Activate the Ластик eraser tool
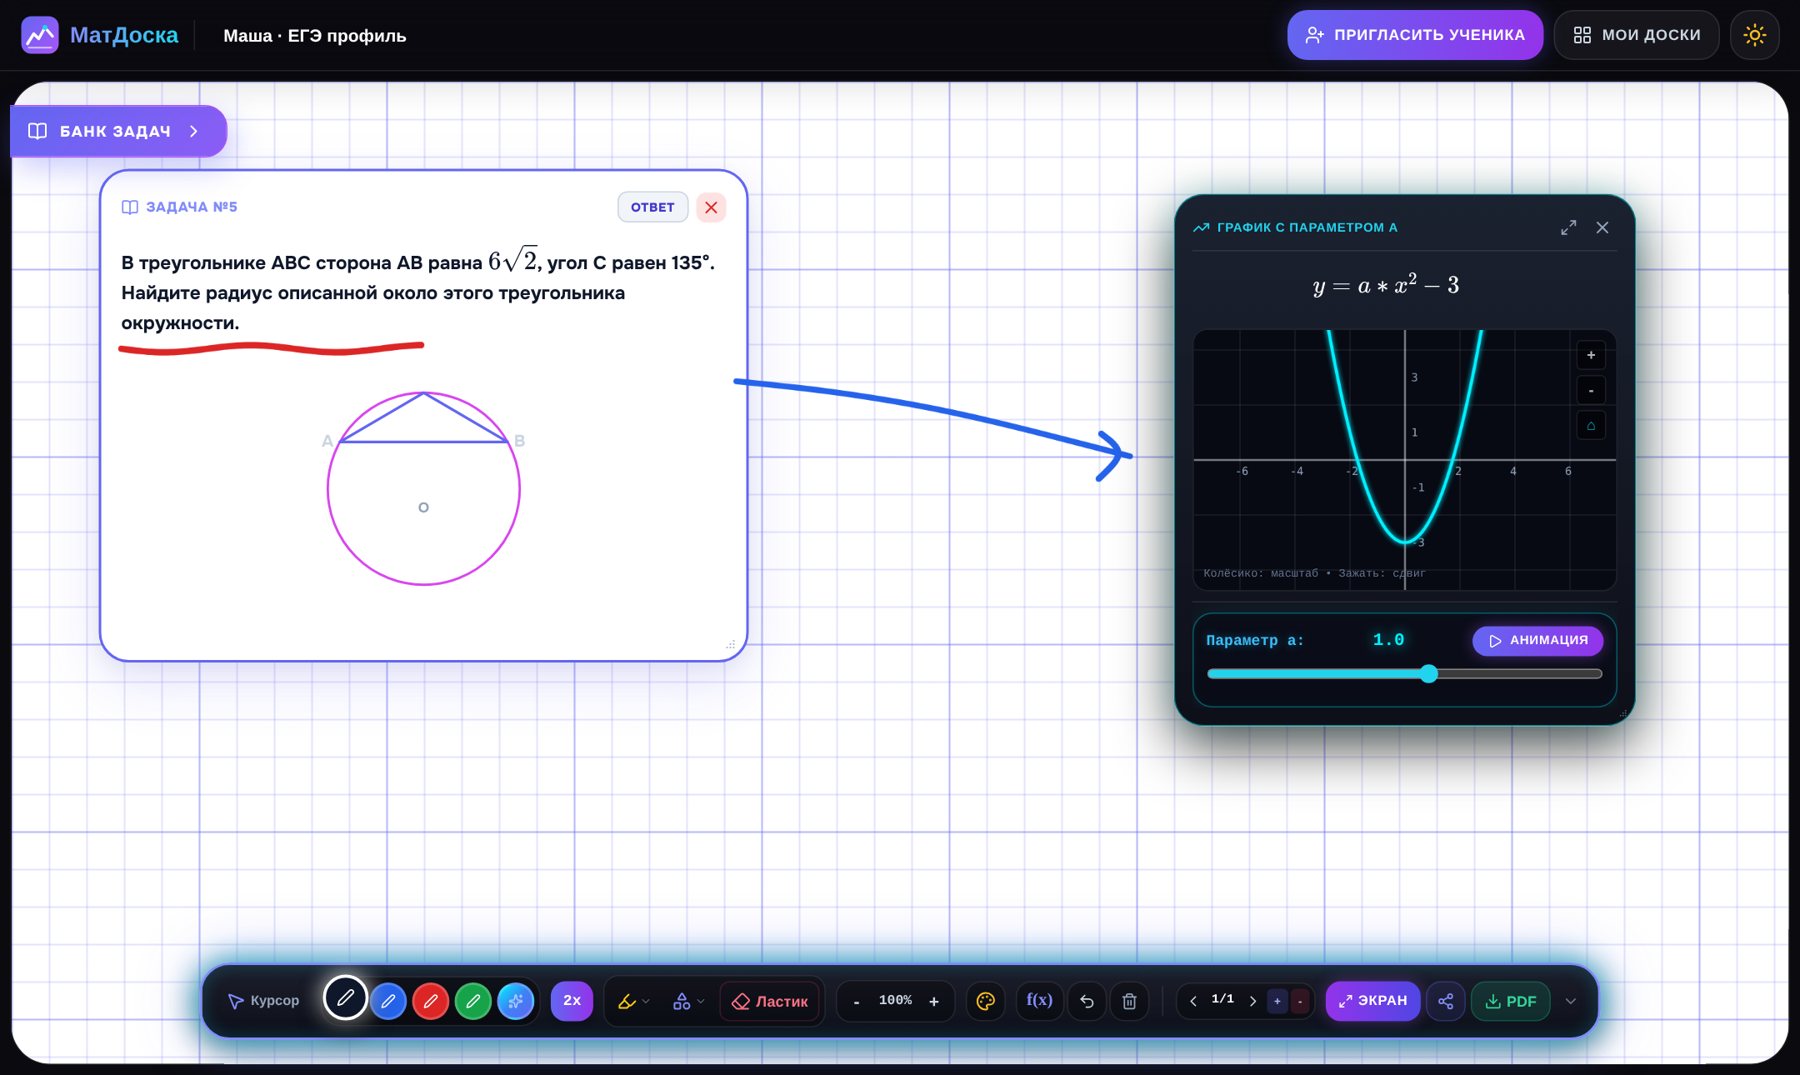Viewport: 1800px width, 1075px height. click(x=770, y=1001)
